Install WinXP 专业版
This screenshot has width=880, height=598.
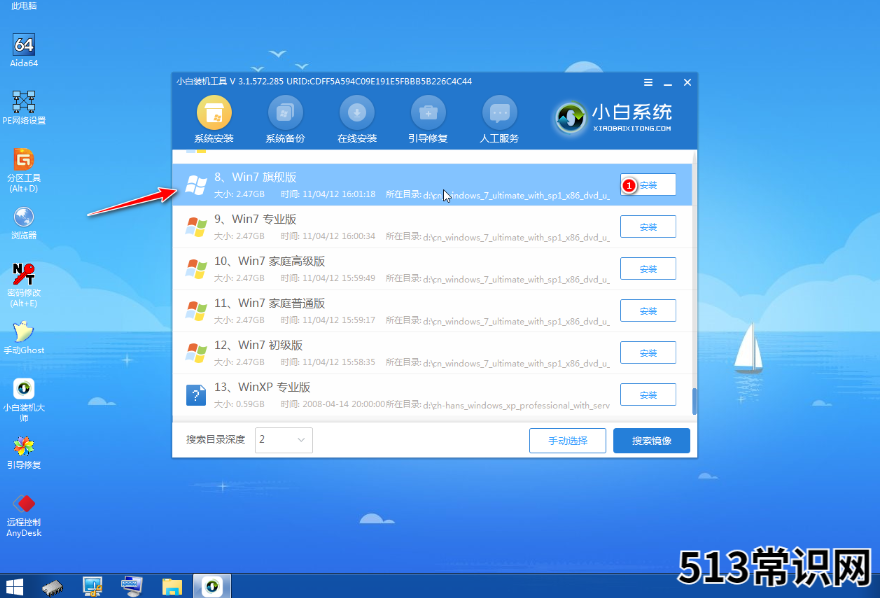(648, 395)
